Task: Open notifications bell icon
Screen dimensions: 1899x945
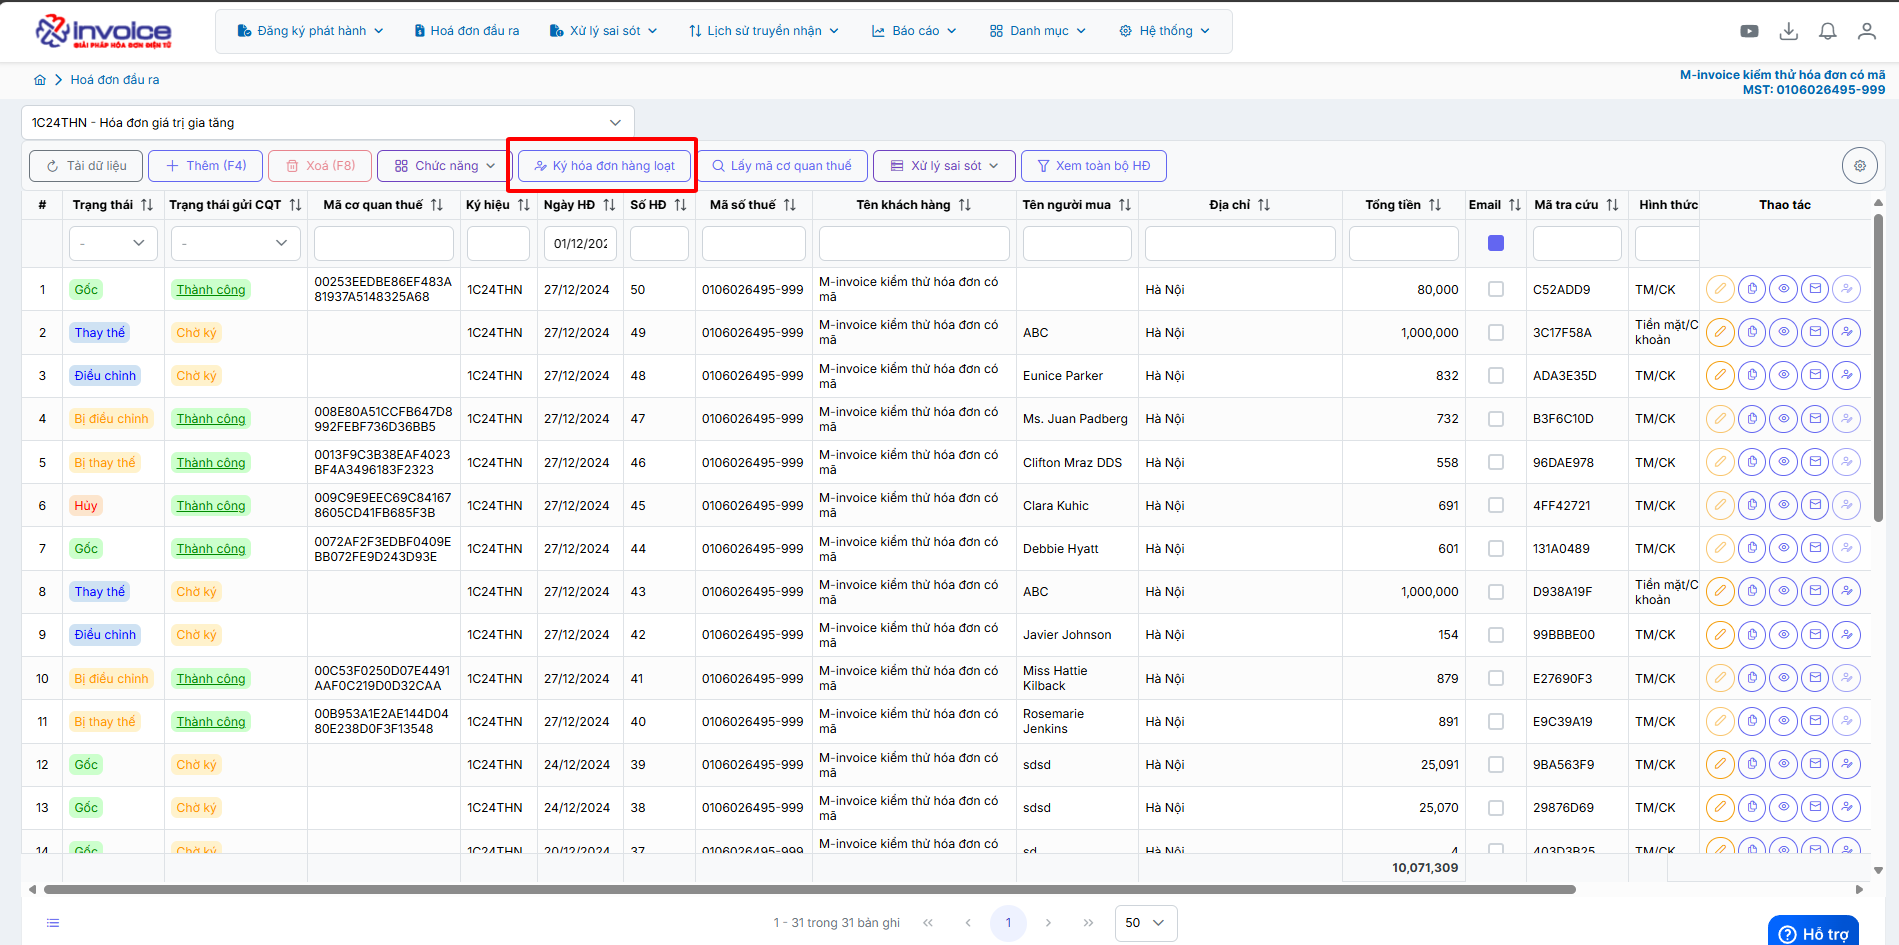Action: 1828,31
